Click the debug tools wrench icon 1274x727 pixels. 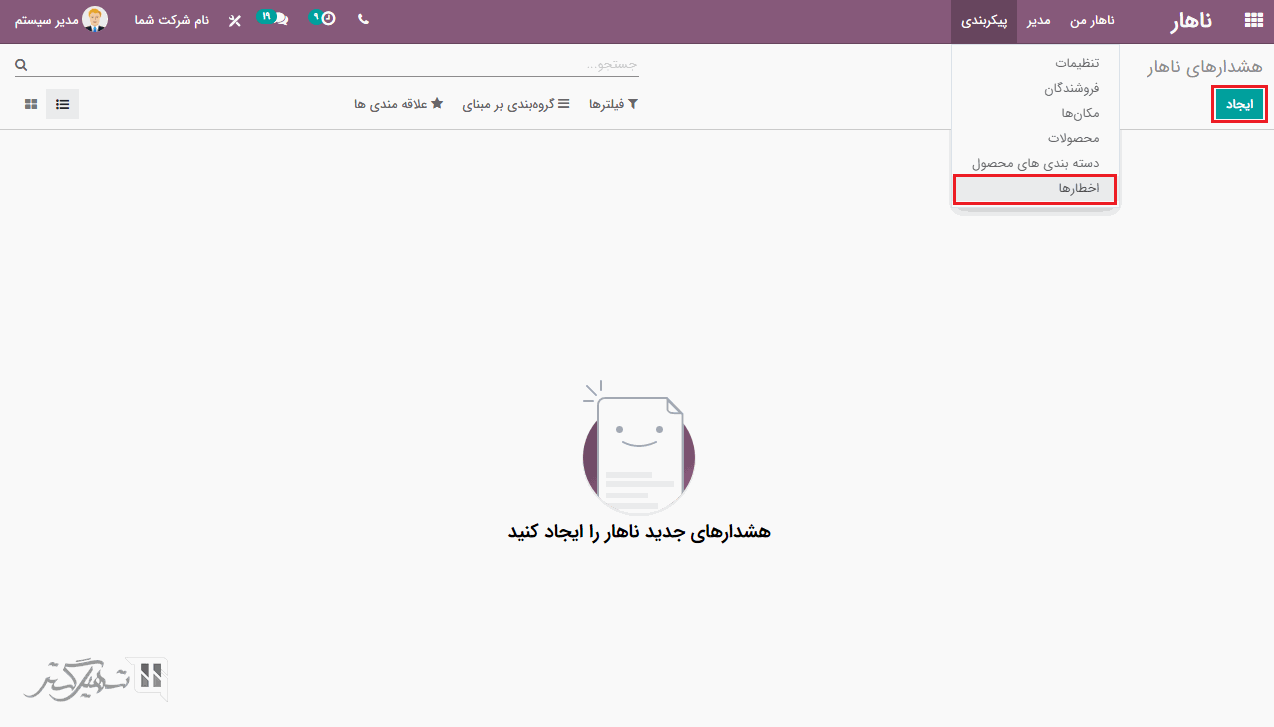click(x=235, y=21)
